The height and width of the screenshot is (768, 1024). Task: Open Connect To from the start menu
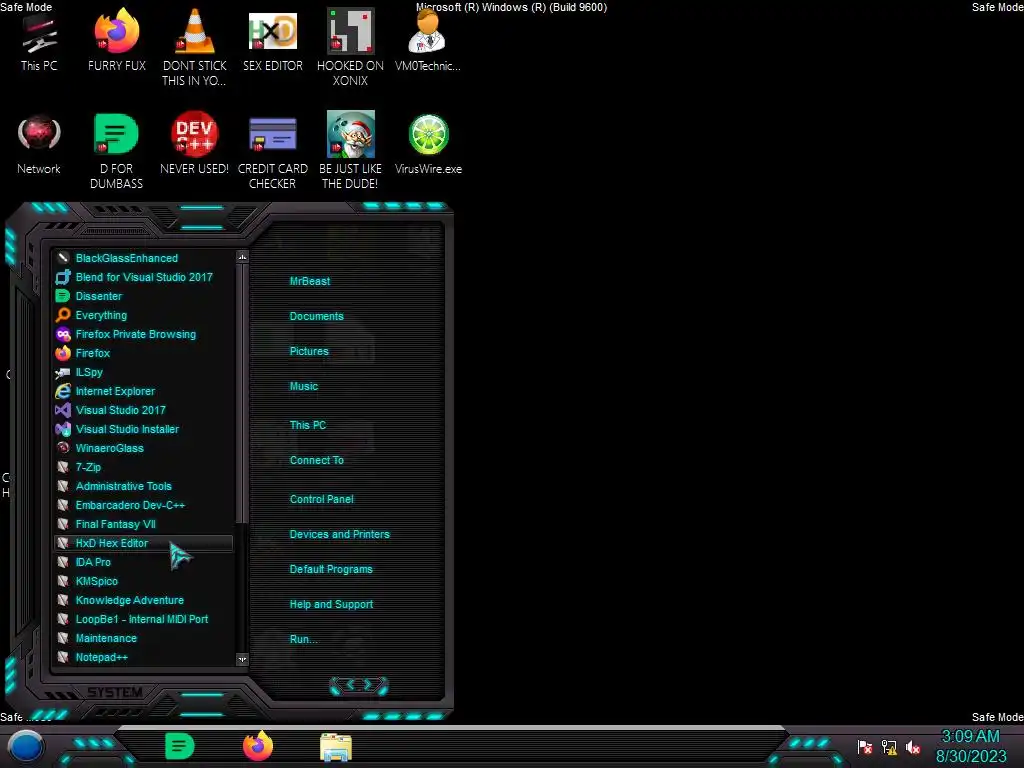click(x=316, y=460)
